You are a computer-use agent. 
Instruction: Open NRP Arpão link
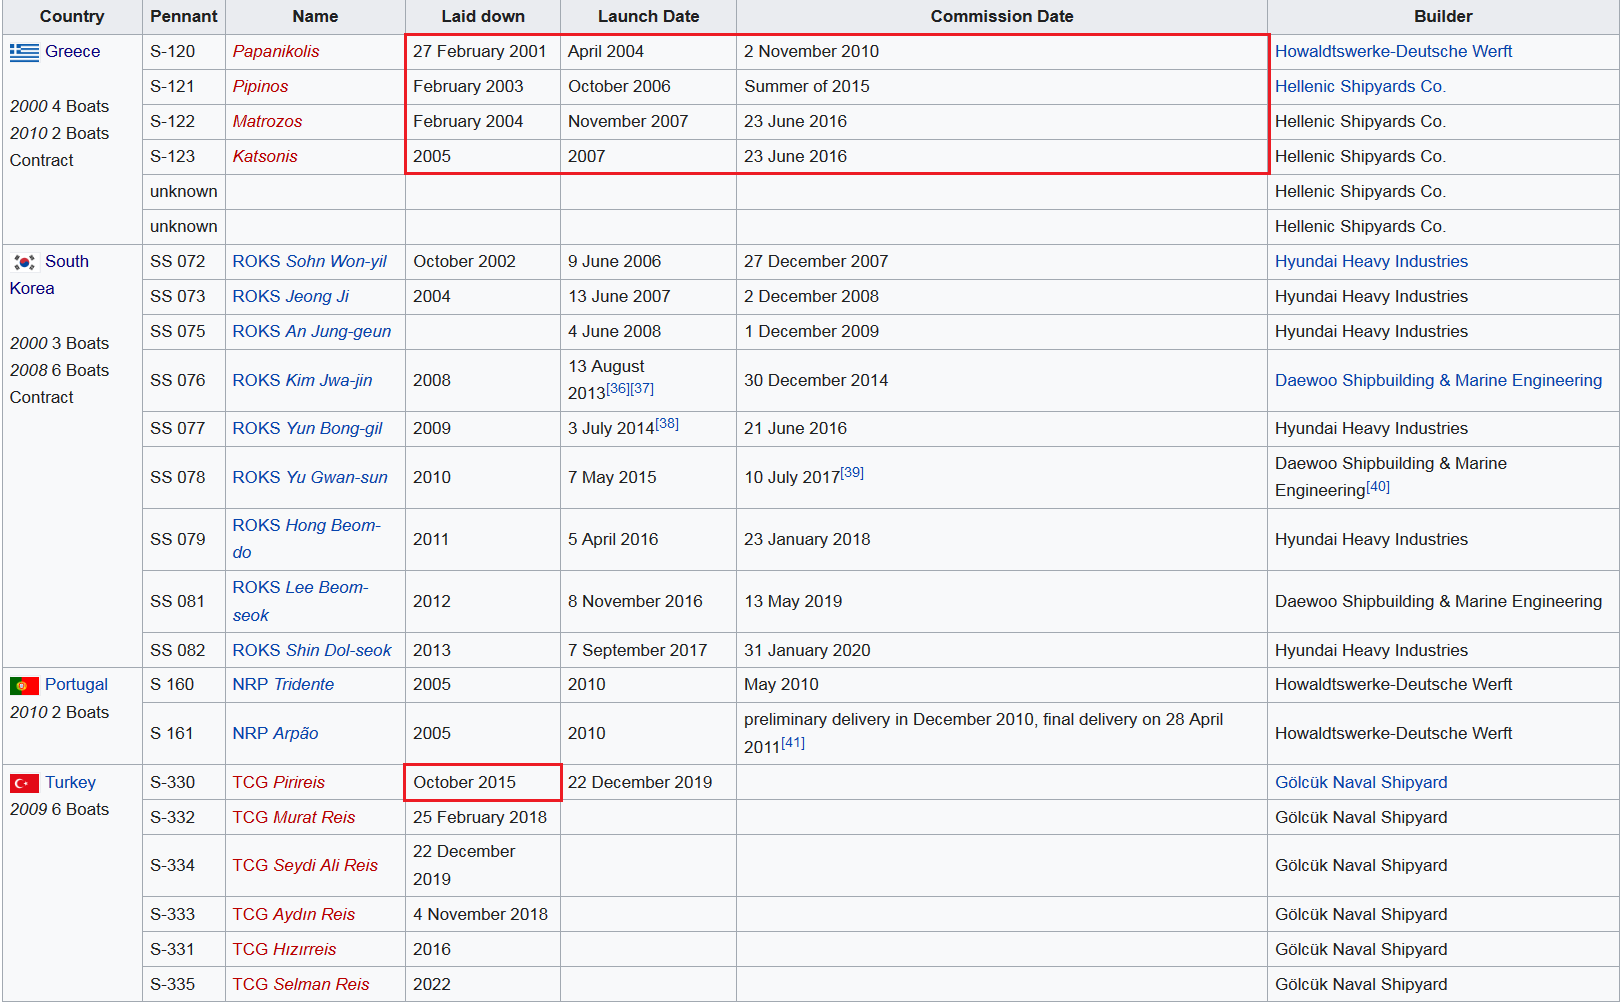(275, 734)
